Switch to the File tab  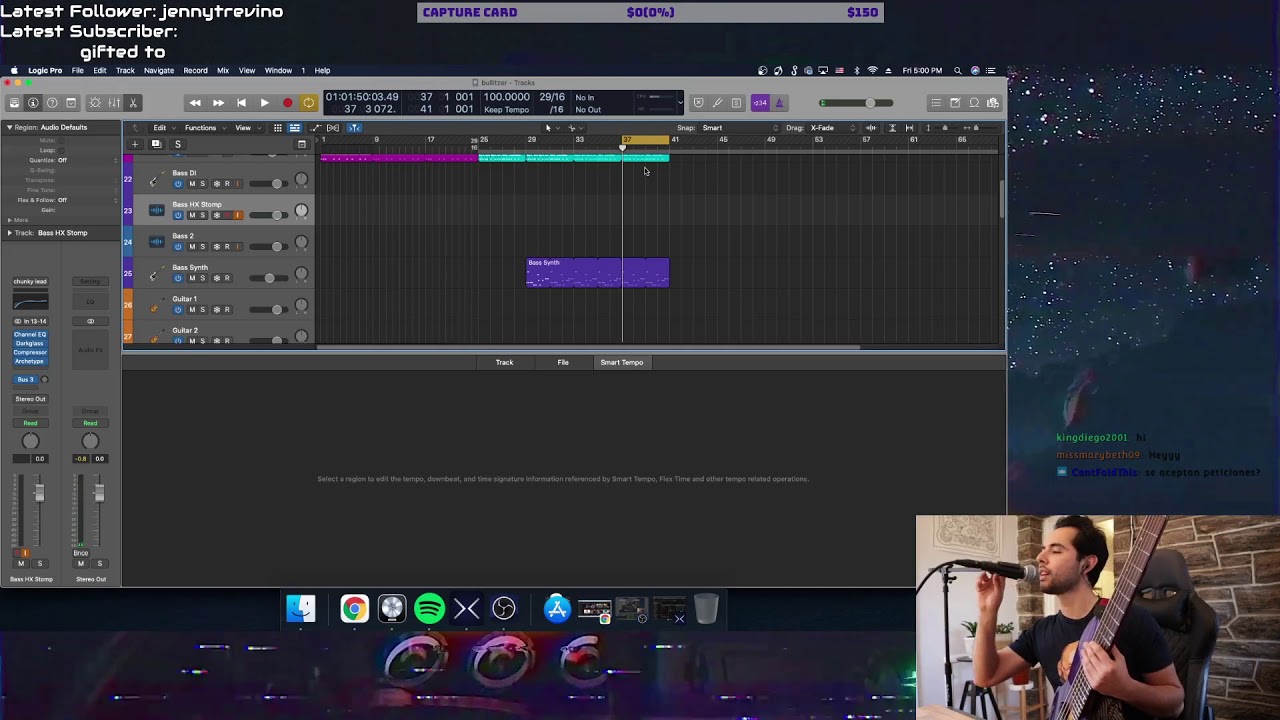(563, 362)
